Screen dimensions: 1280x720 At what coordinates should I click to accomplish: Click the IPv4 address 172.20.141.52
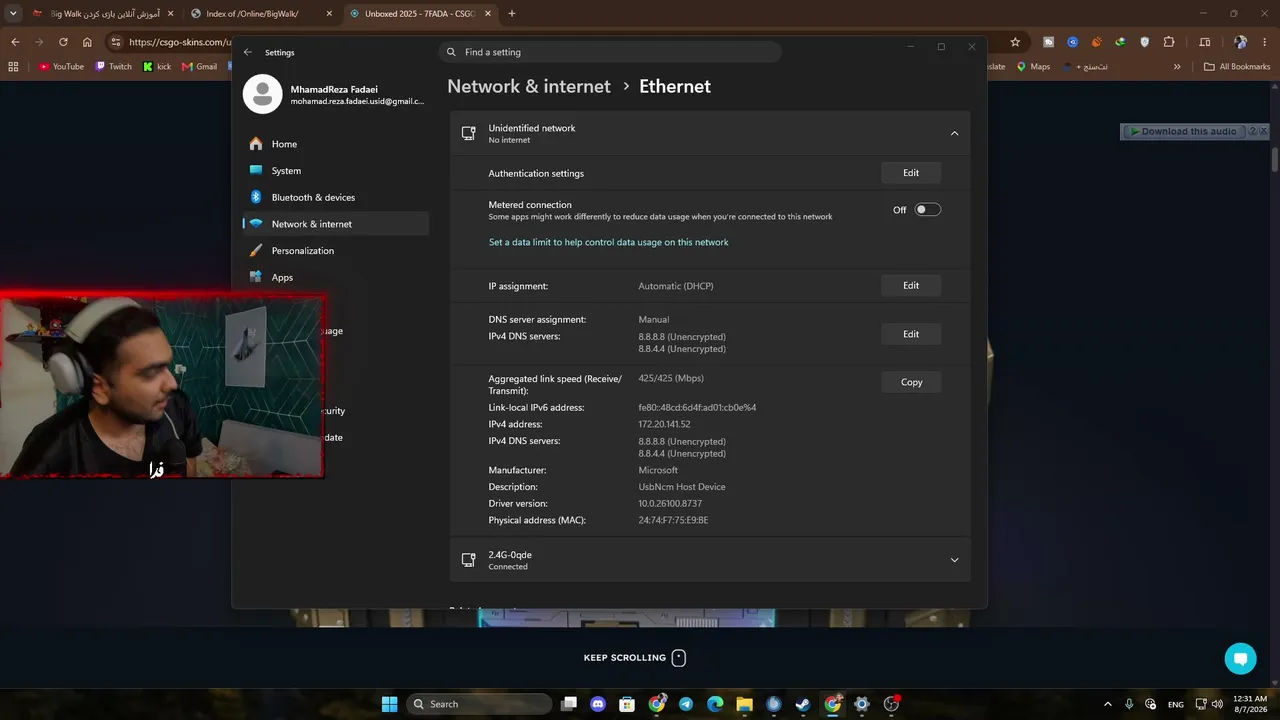pyautogui.click(x=664, y=425)
